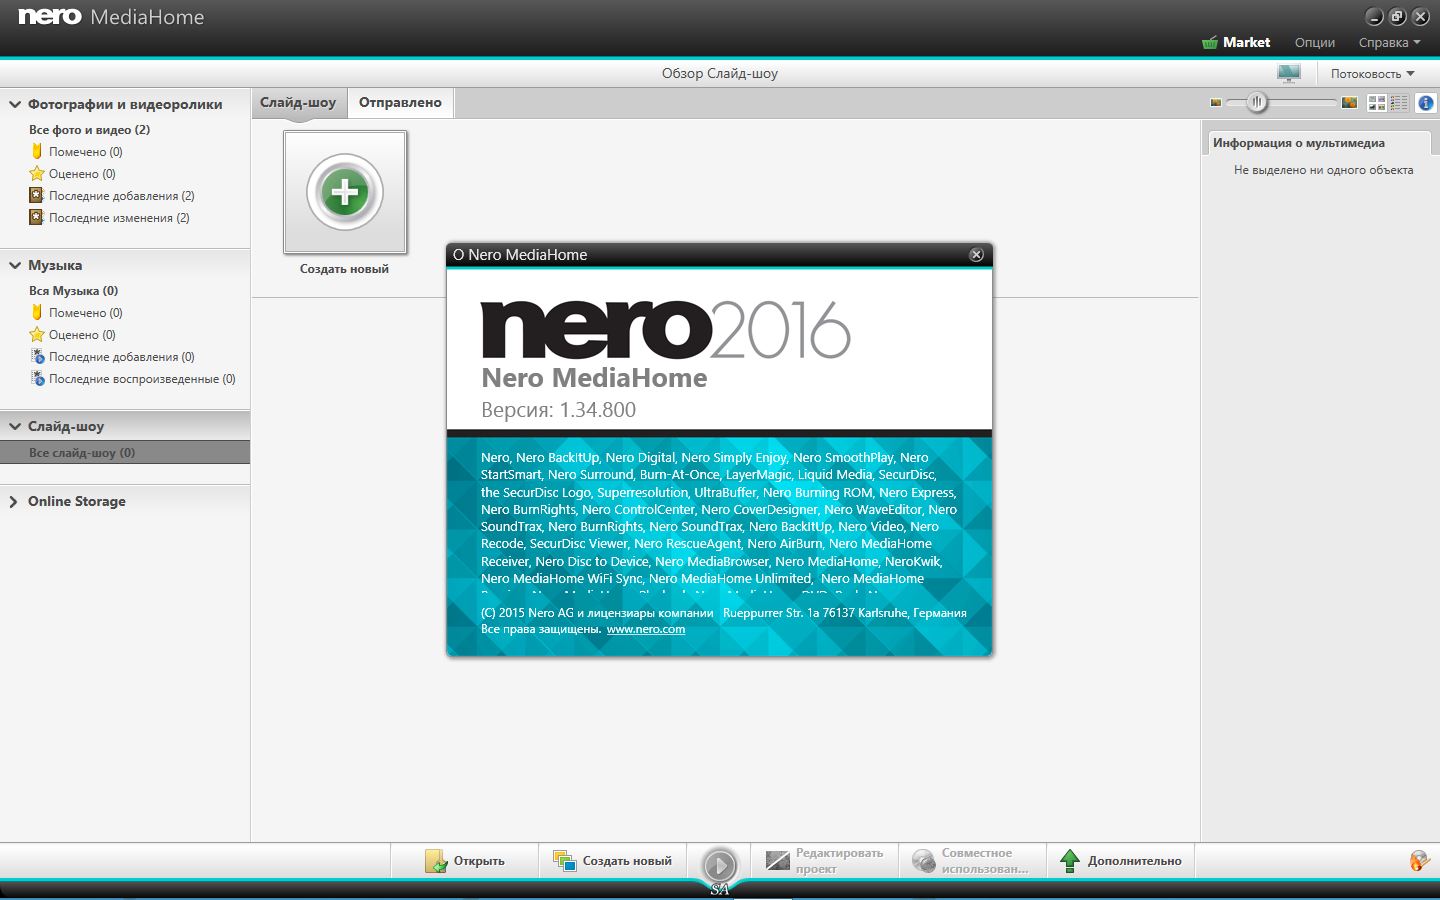Follow the www.nero.com link
The height and width of the screenshot is (900, 1440).
coord(645,629)
